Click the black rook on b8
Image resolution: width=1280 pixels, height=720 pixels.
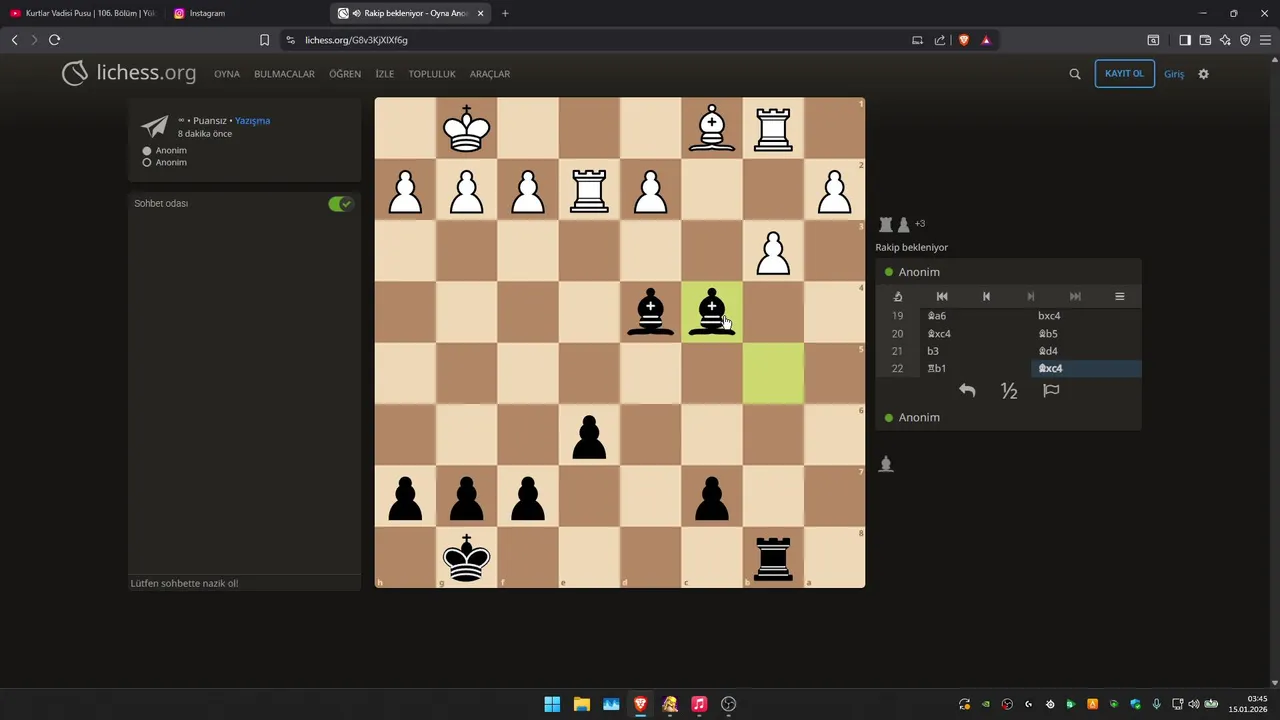773,558
